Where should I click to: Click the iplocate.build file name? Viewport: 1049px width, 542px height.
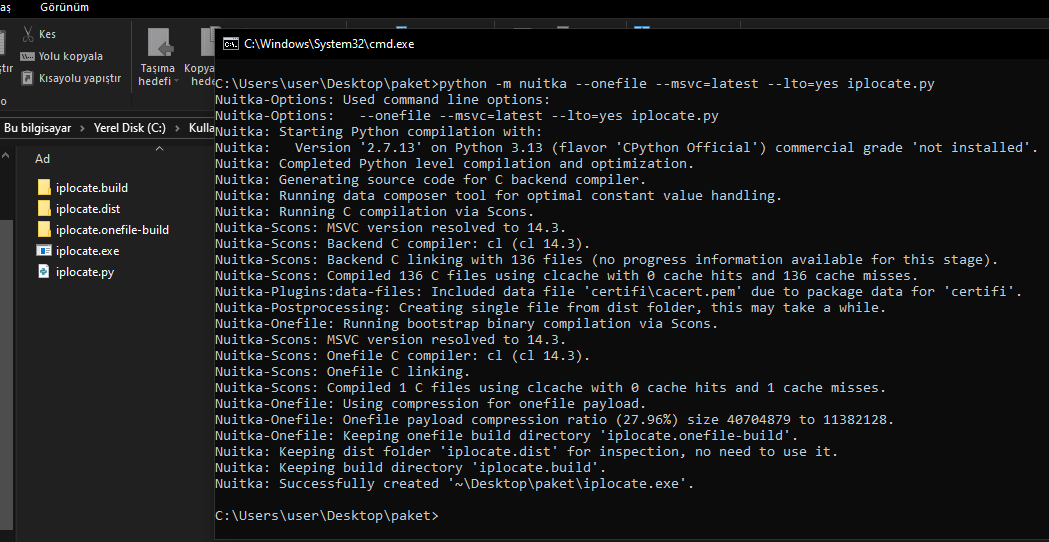(92, 188)
